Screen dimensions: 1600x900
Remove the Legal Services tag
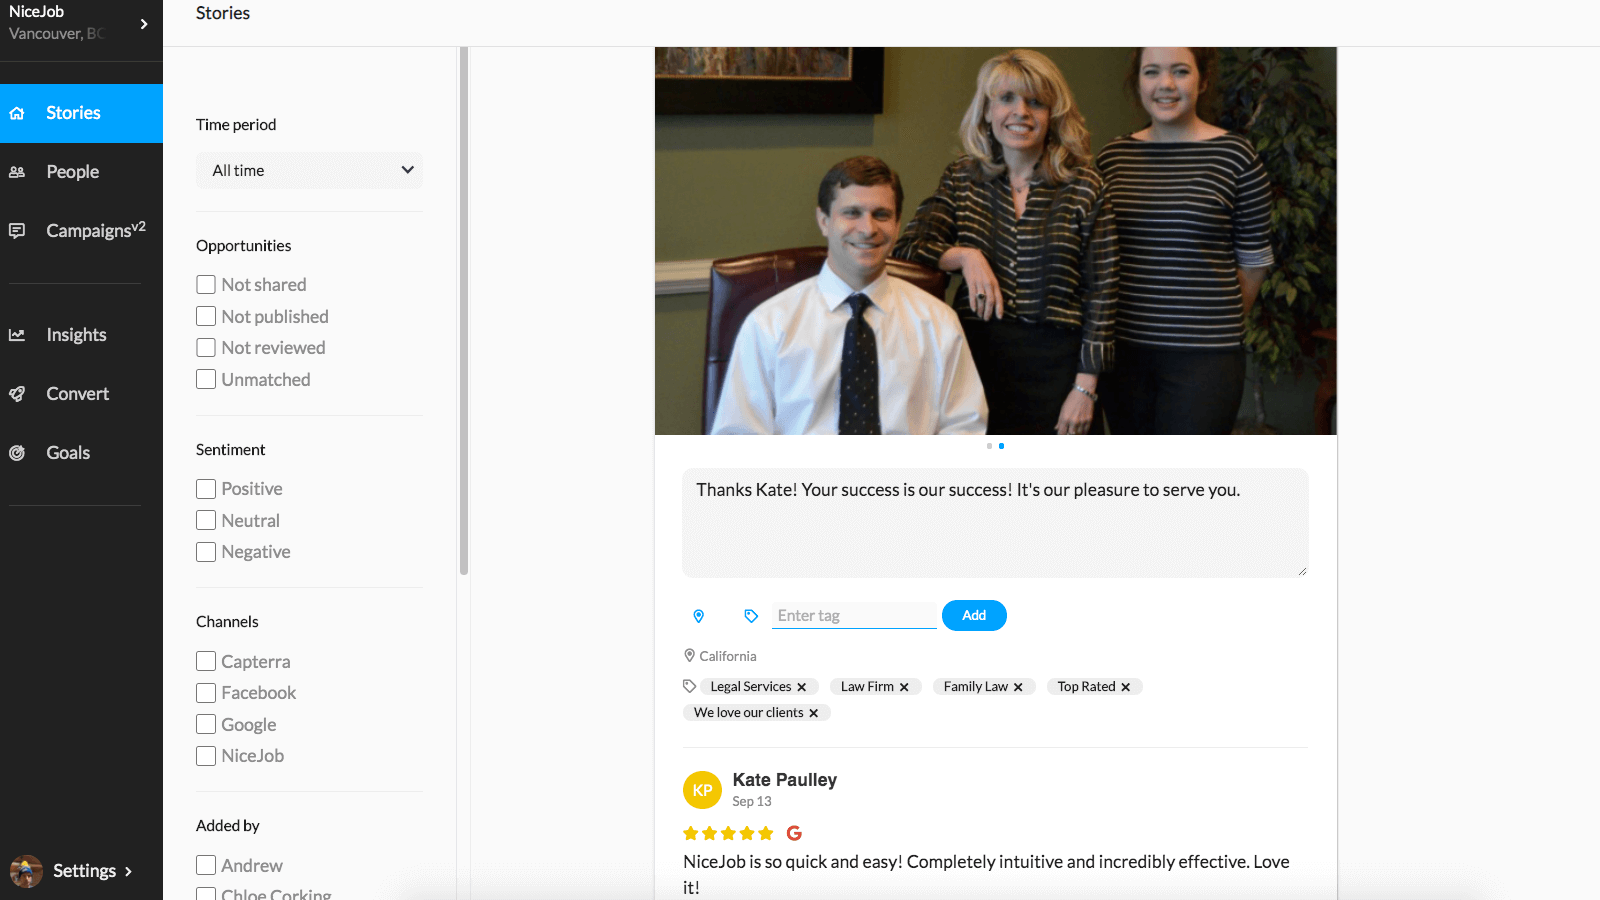[x=802, y=687]
